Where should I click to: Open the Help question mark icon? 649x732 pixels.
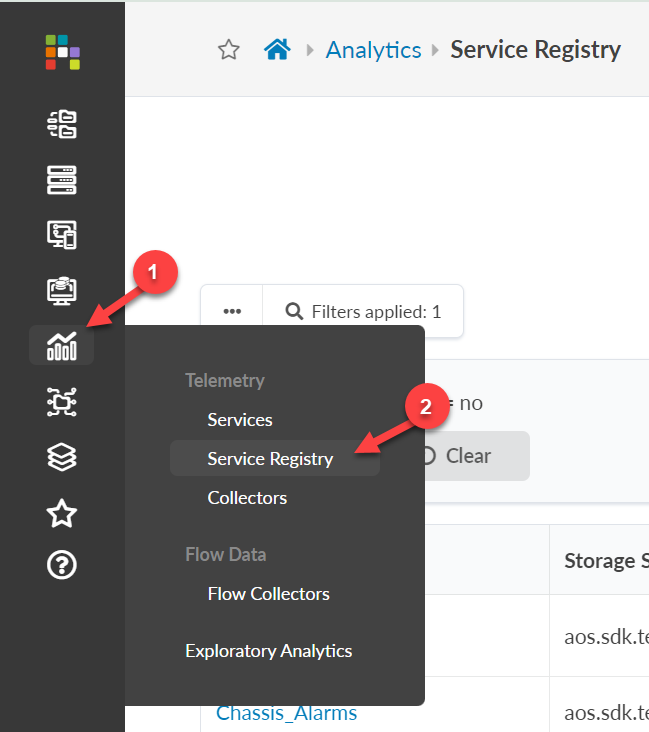point(62,566)
